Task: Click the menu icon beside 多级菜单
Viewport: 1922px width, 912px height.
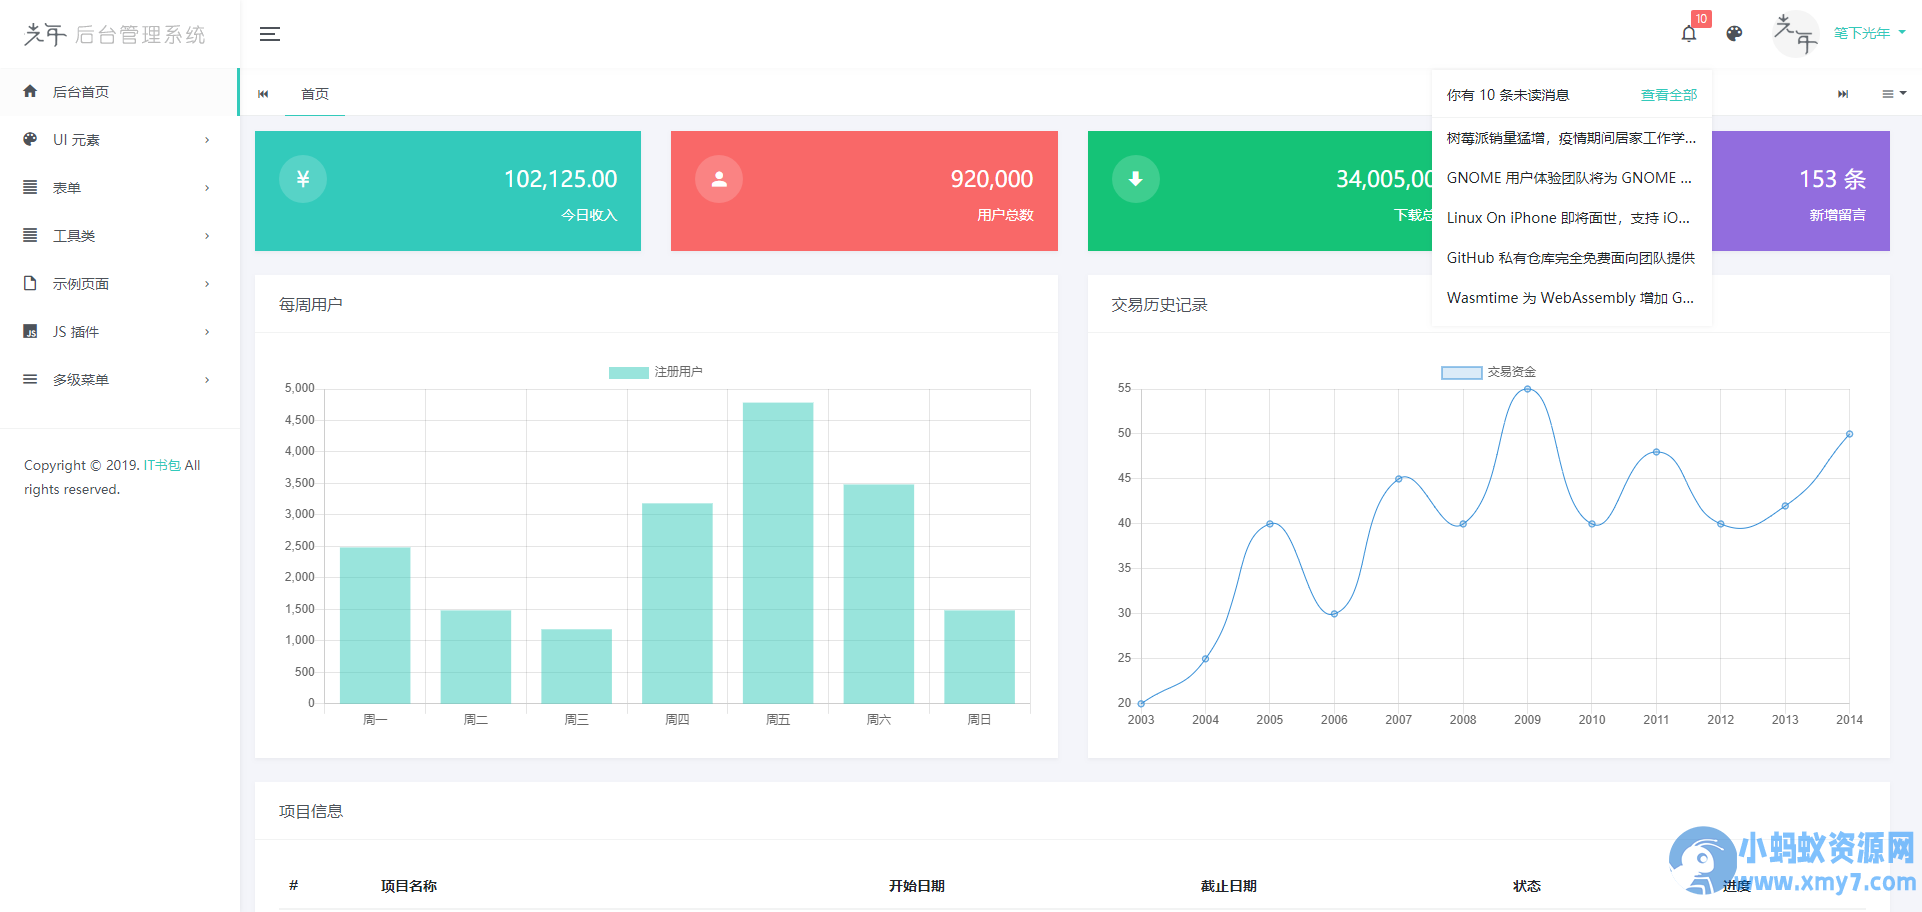Action: point(30,379)
